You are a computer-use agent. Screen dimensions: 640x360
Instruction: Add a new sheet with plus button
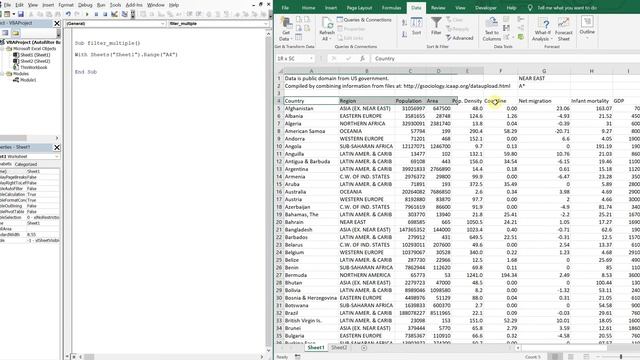[x=364, y=348]
